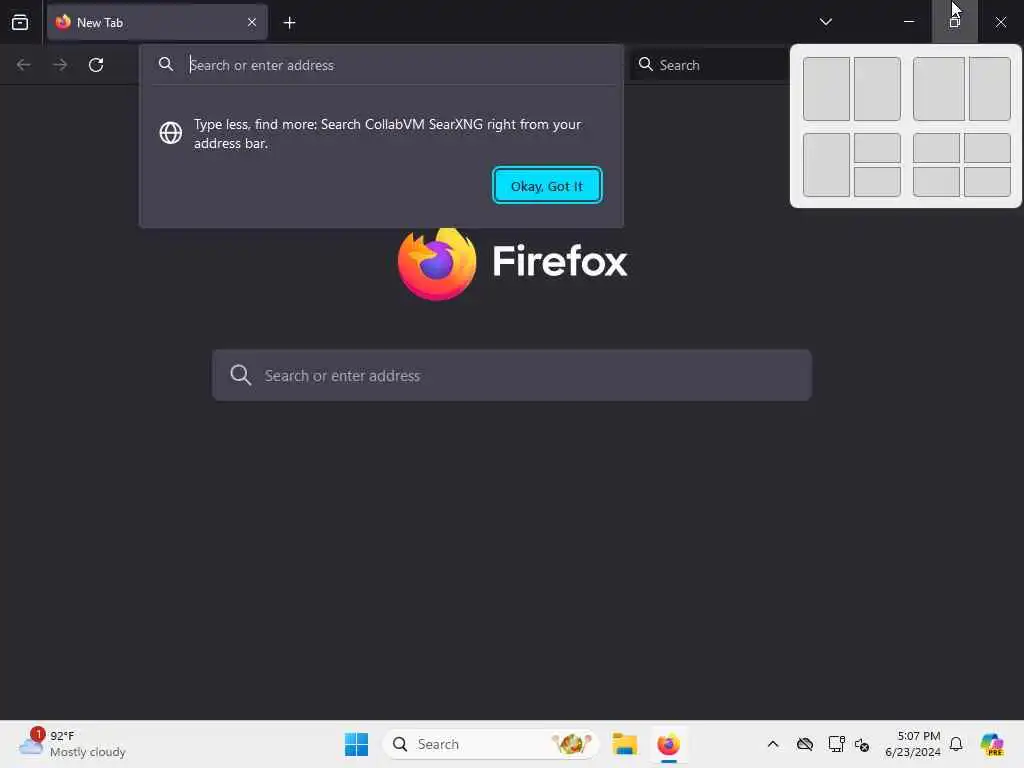The image size is (1024, 768).
Task: Open a new tab with the plus button
Action: pyautogui.click(x=289, y=23)
